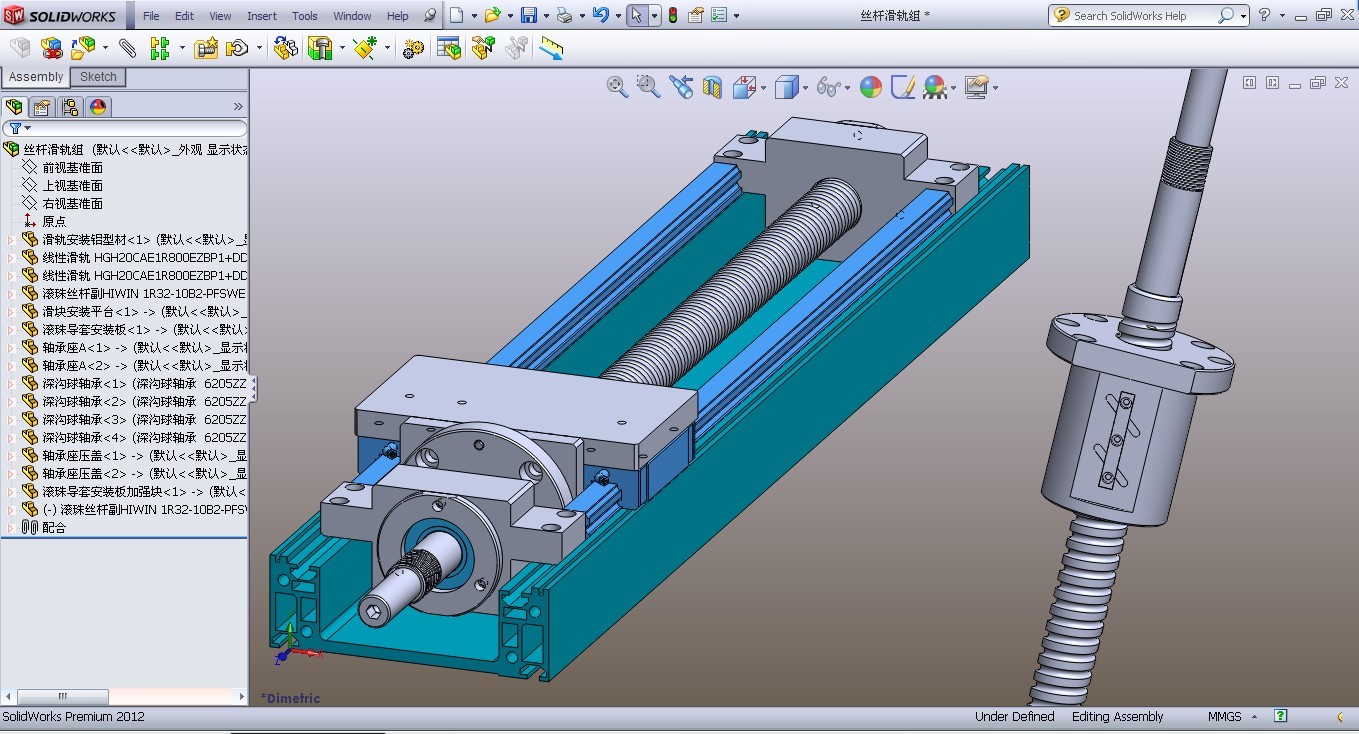Open the Display Style dropdown arrow
The width and height of the screenshot is (1359, 734).
[805, 88]
